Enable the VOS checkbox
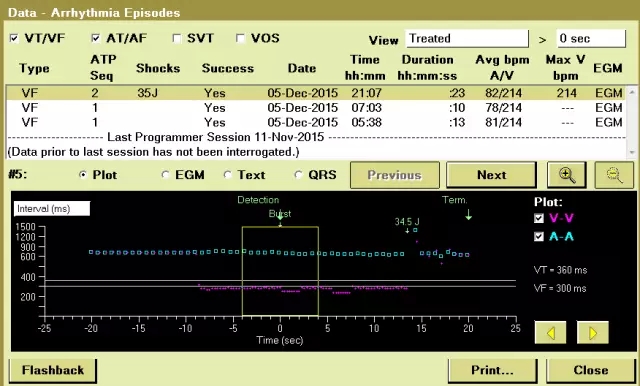Screen dimensions: 640x386 [x=240, y=38]
